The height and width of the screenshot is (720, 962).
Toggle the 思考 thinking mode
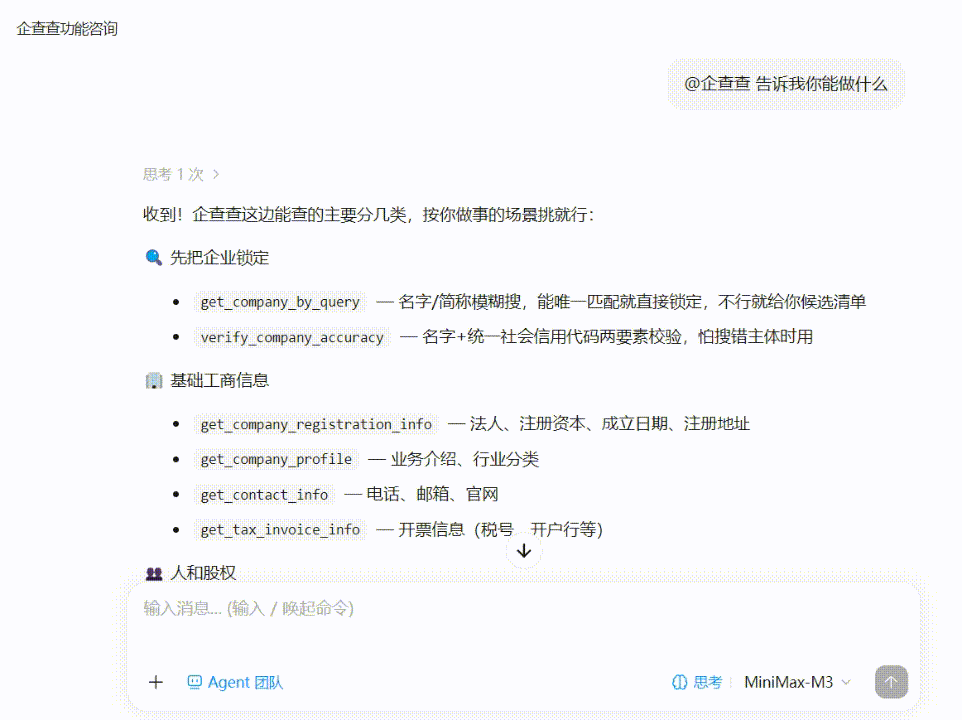pos(697,682)
